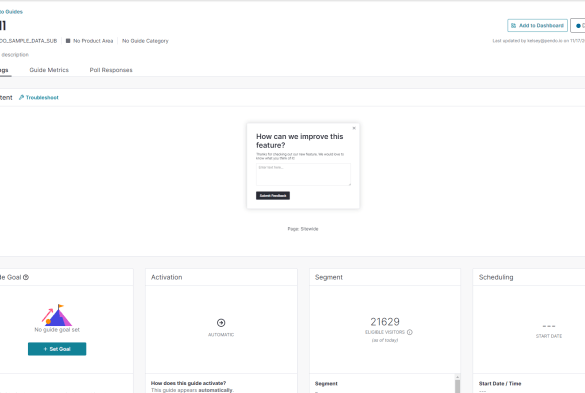This screenshot has width=585, height=393.
Task: Switch to the Poll Responses tab
Action: tap(111, 70)
